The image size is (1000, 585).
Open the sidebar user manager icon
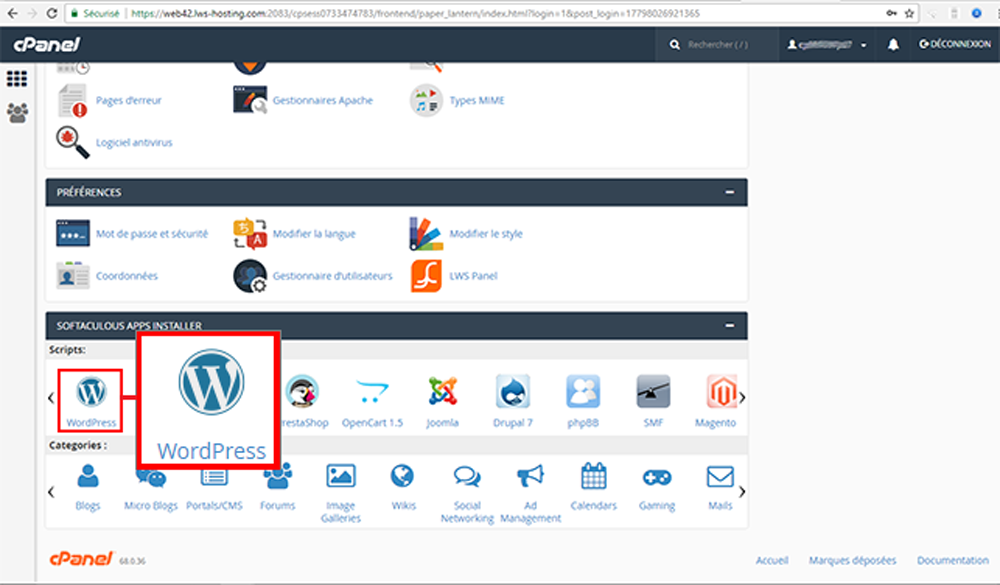pos(17,113)
